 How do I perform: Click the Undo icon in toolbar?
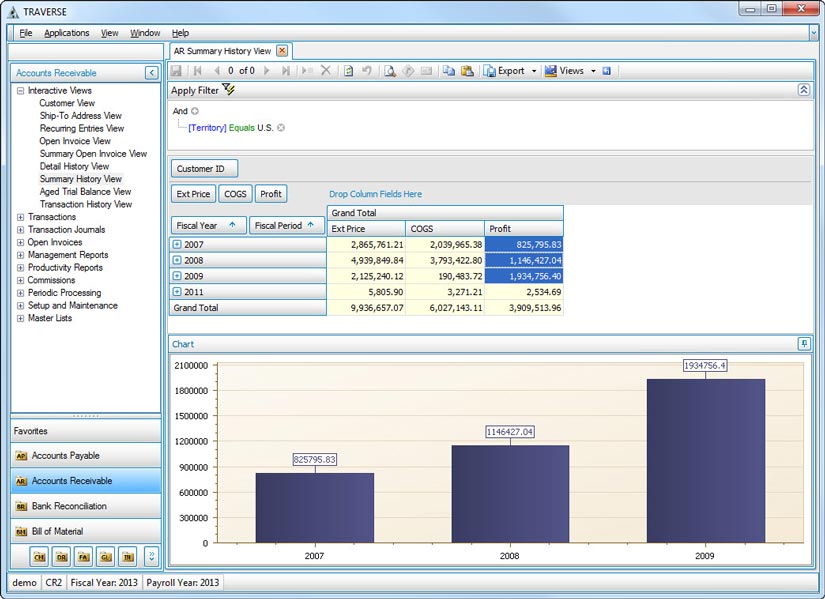pyautogui.click(x=367, y=71)
